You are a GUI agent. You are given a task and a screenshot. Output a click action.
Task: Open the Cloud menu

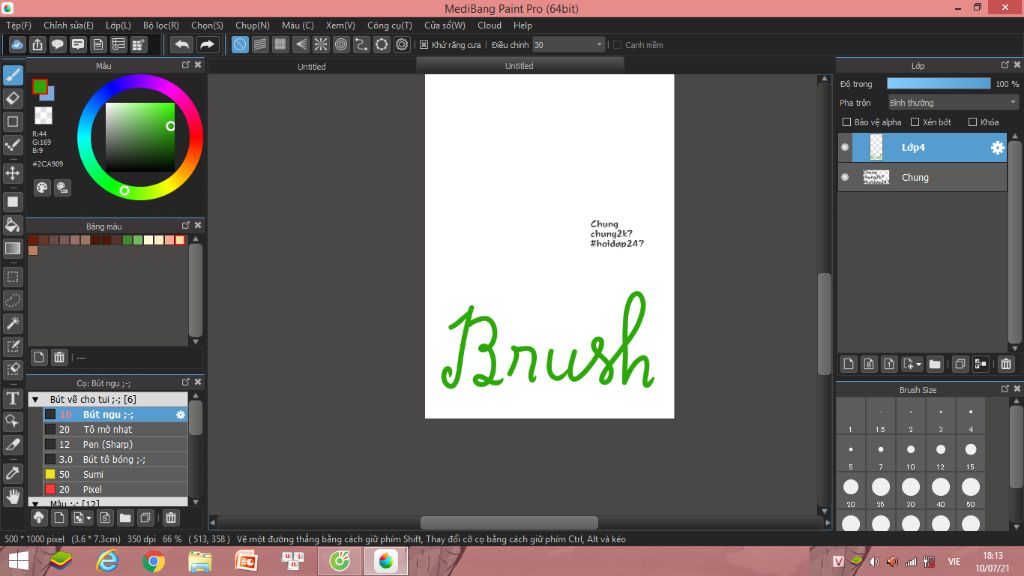tap(489, 25)
